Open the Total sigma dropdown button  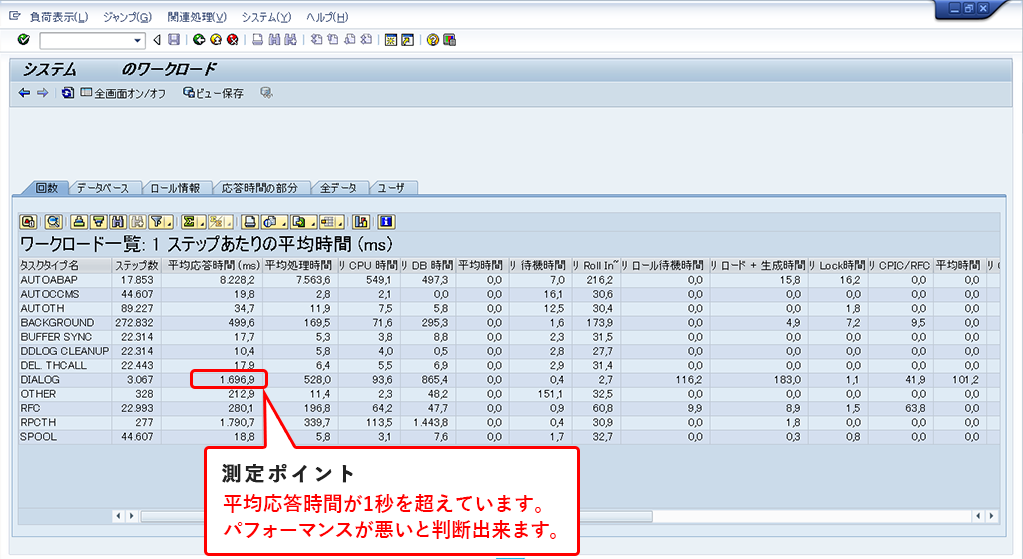click(192, 222)
